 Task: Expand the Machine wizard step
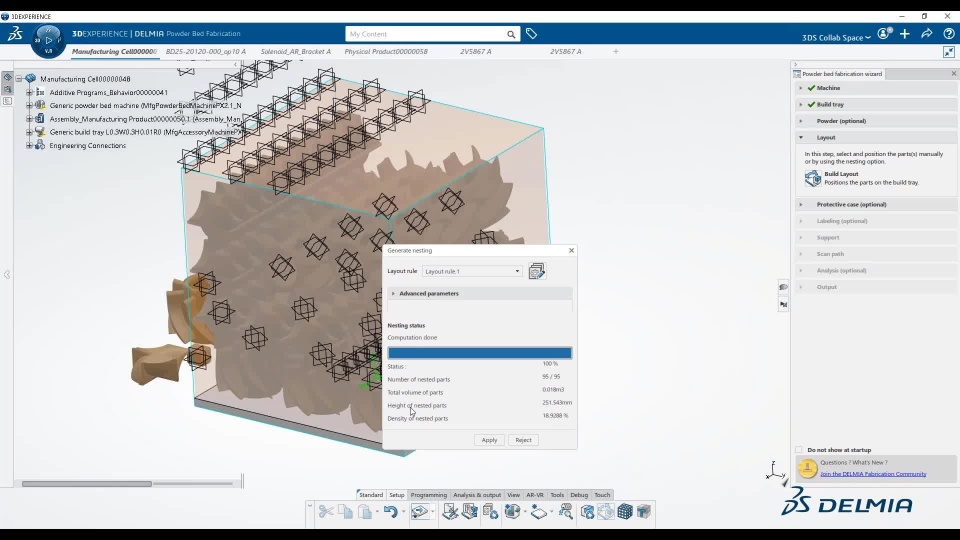[801, 88]
